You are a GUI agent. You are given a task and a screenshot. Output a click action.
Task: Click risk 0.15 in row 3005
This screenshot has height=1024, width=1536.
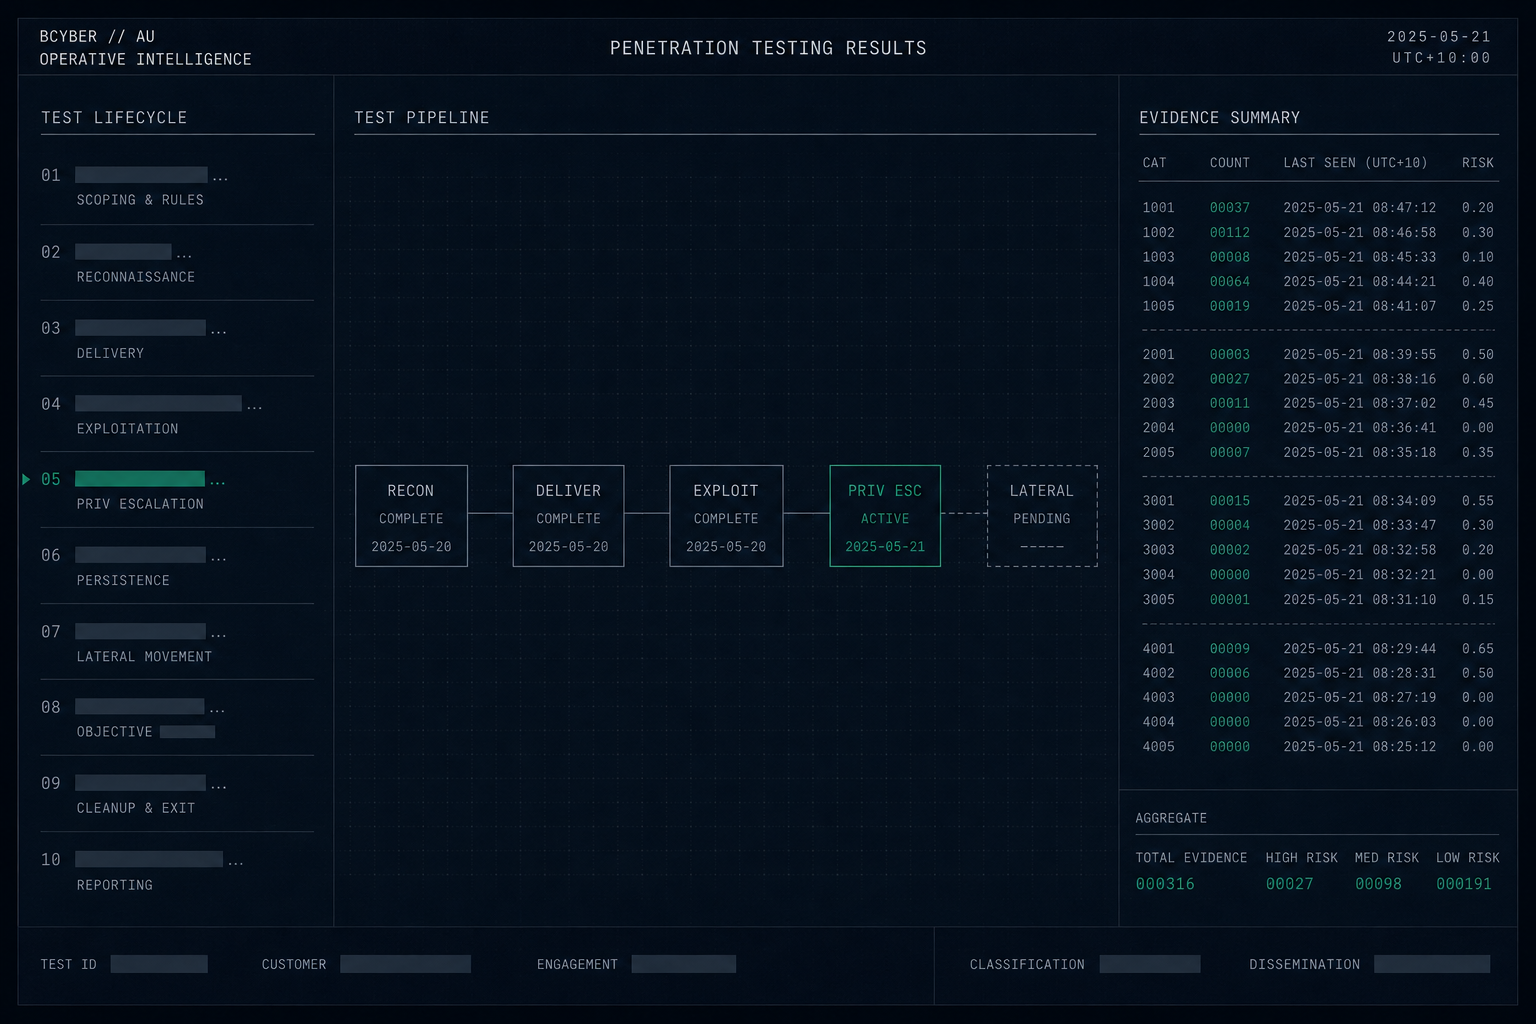tap(1478, 600)
